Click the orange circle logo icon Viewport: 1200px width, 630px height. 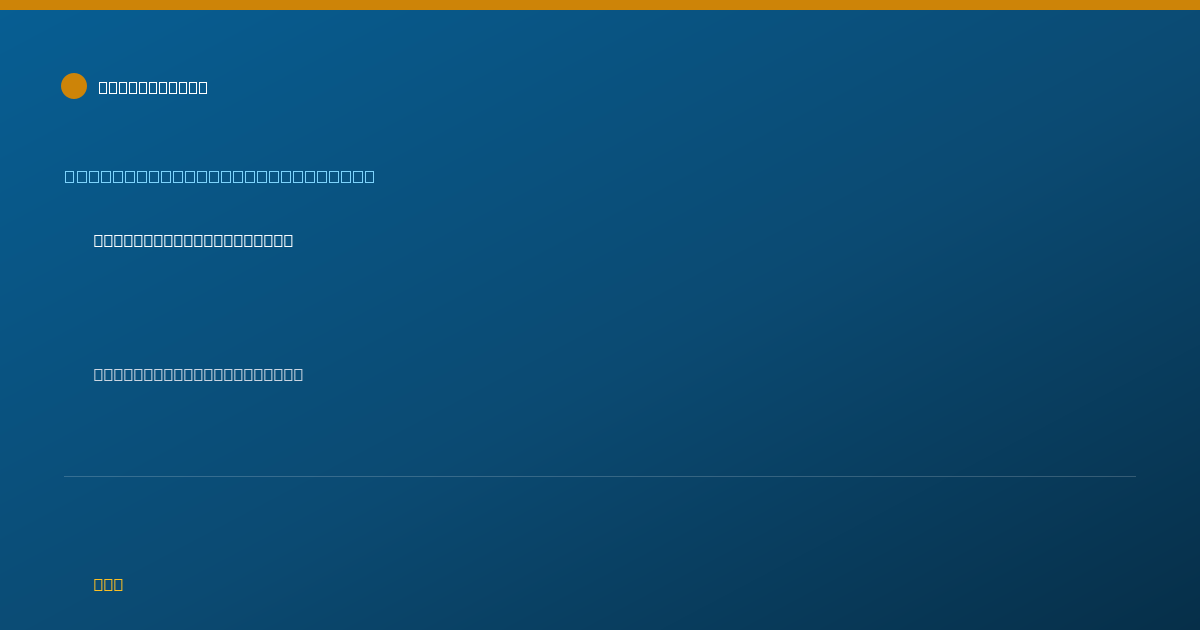[74, 86]
